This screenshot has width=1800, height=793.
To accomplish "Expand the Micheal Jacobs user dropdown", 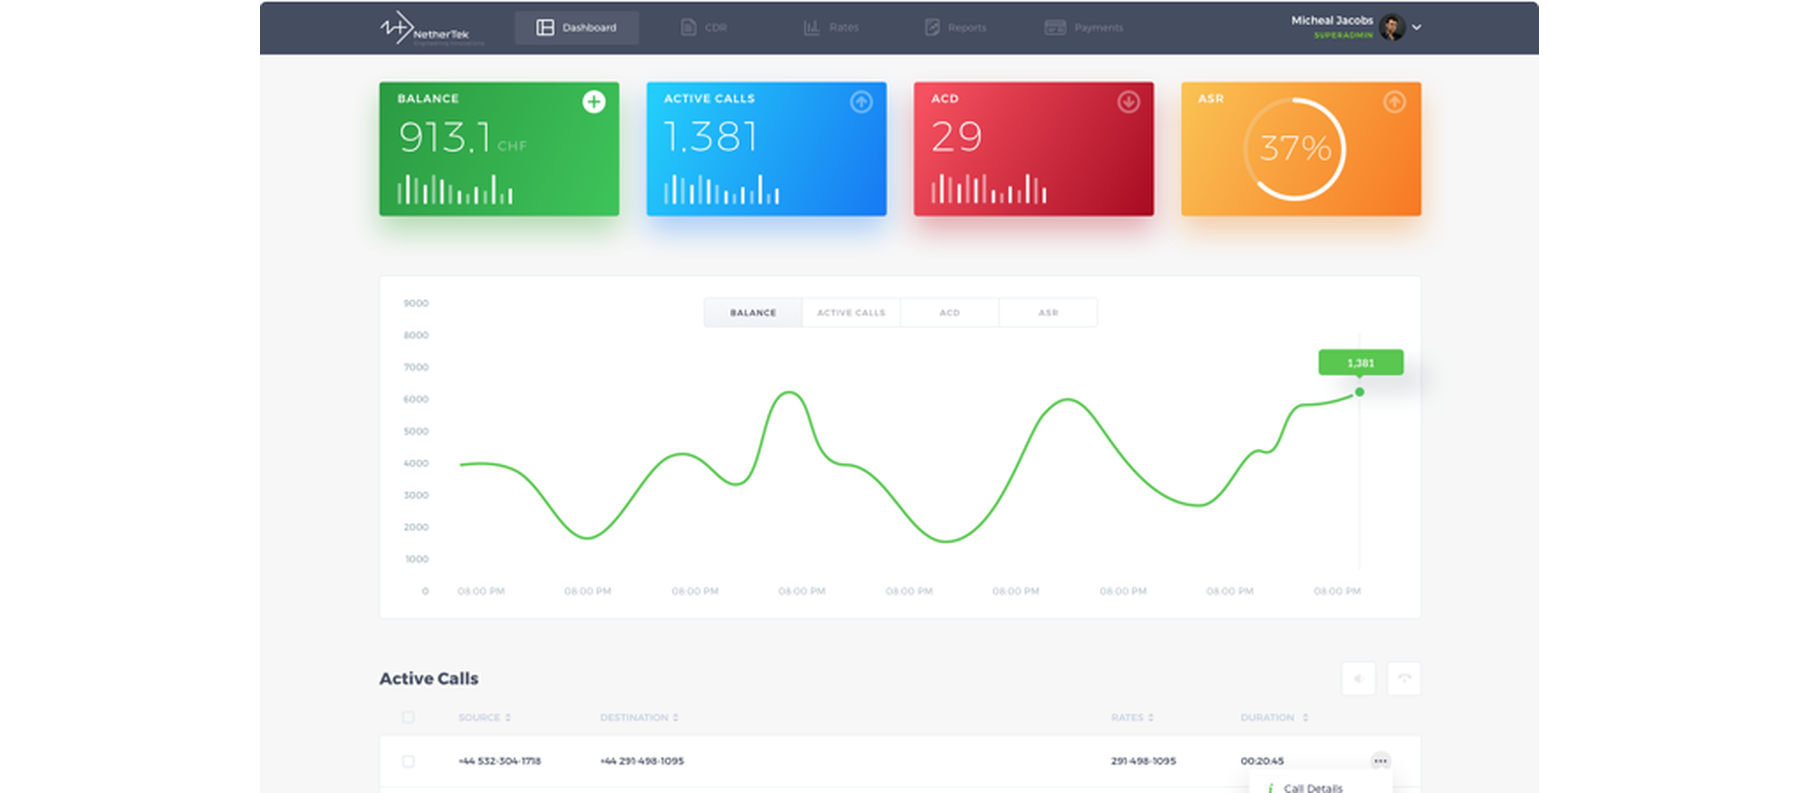I will coord(1416,27).
